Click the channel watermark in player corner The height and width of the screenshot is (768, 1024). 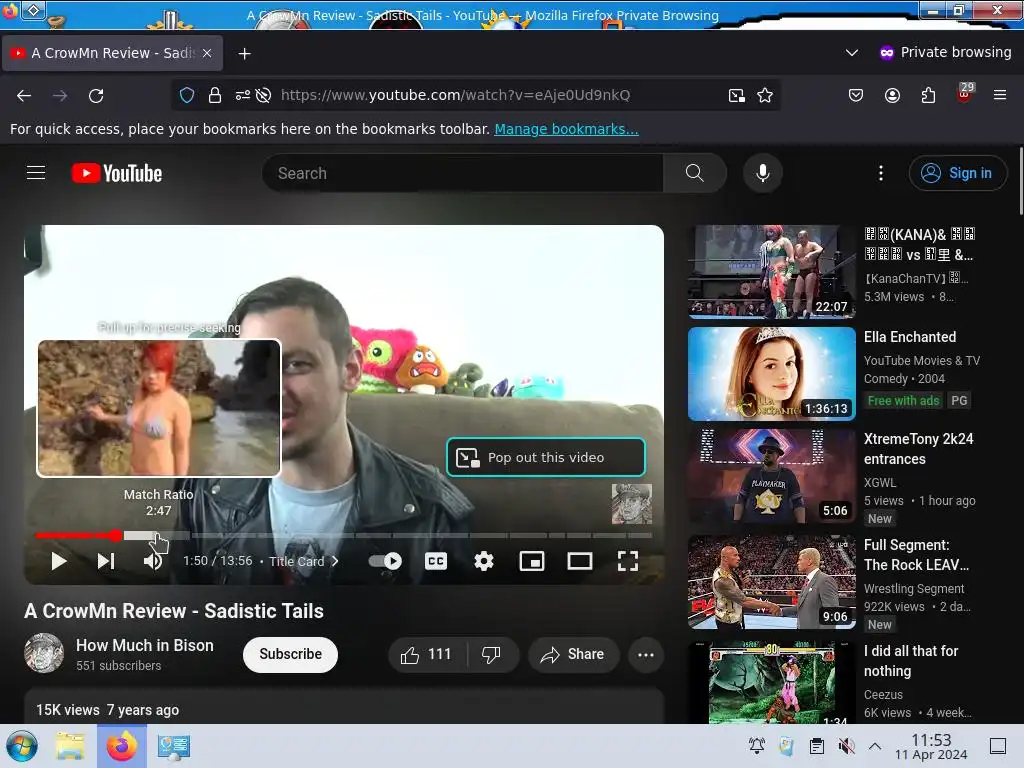tap(632, 504)
